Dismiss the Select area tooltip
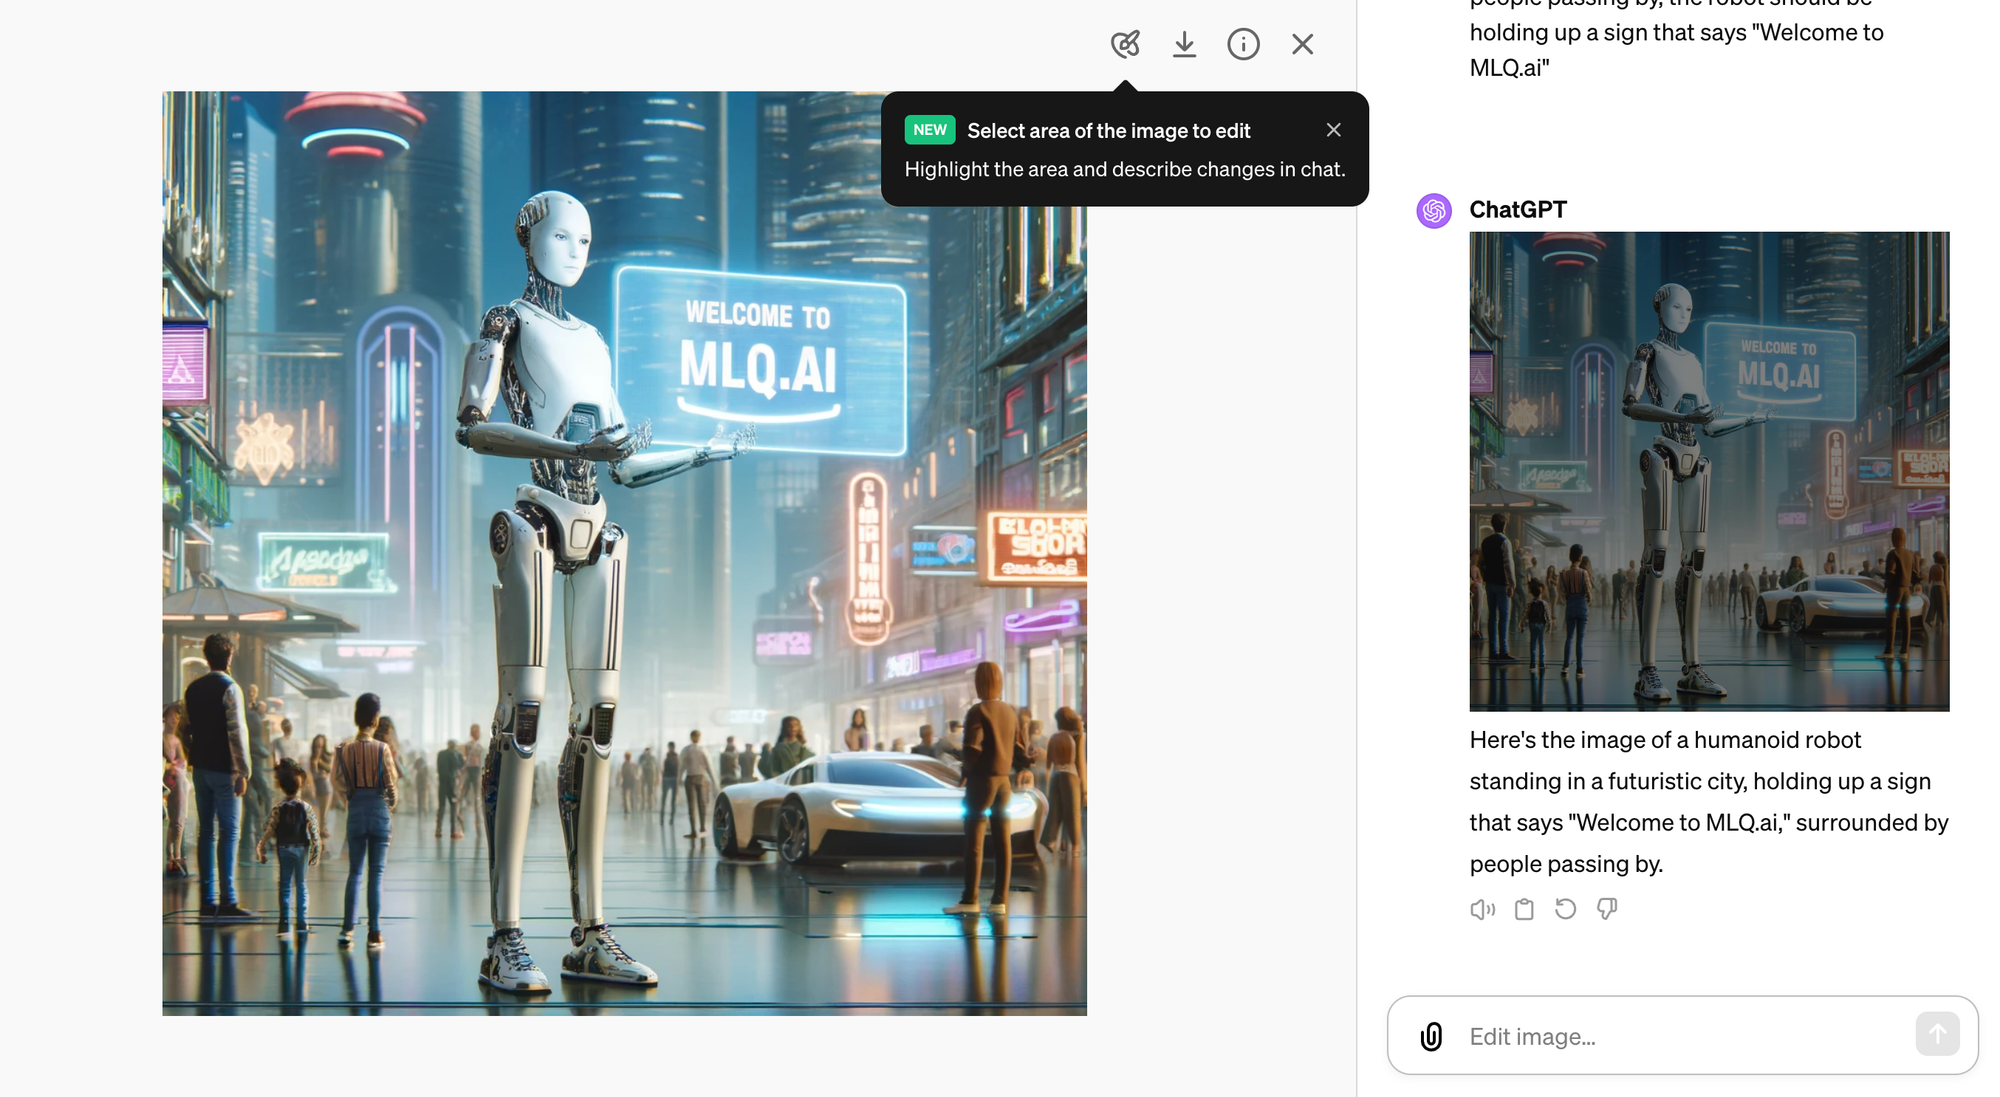The height and width of the screenshot is (1097, 2000). (1333, 130)
